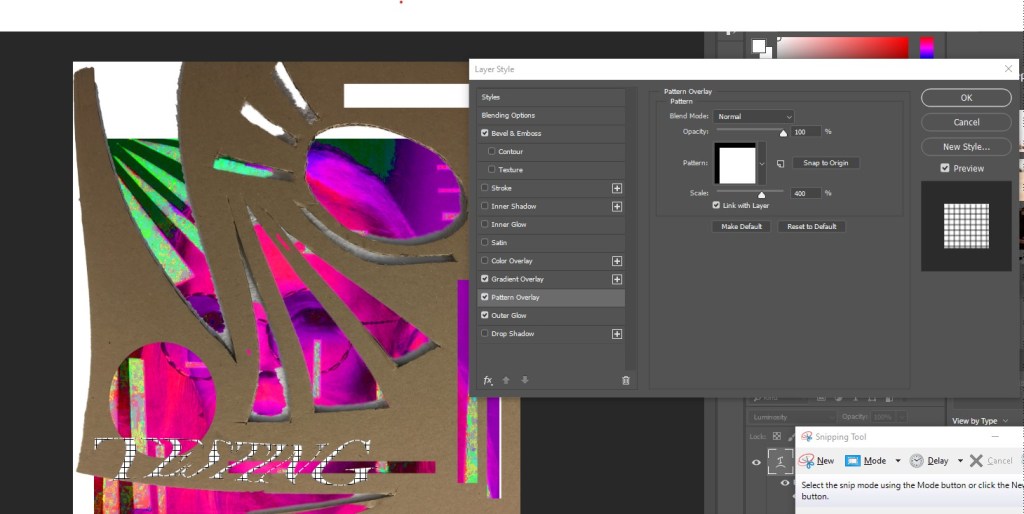Open the Styles section in the list
Viewport: 1024px width, 514px height.
click(x=491, y=97)
